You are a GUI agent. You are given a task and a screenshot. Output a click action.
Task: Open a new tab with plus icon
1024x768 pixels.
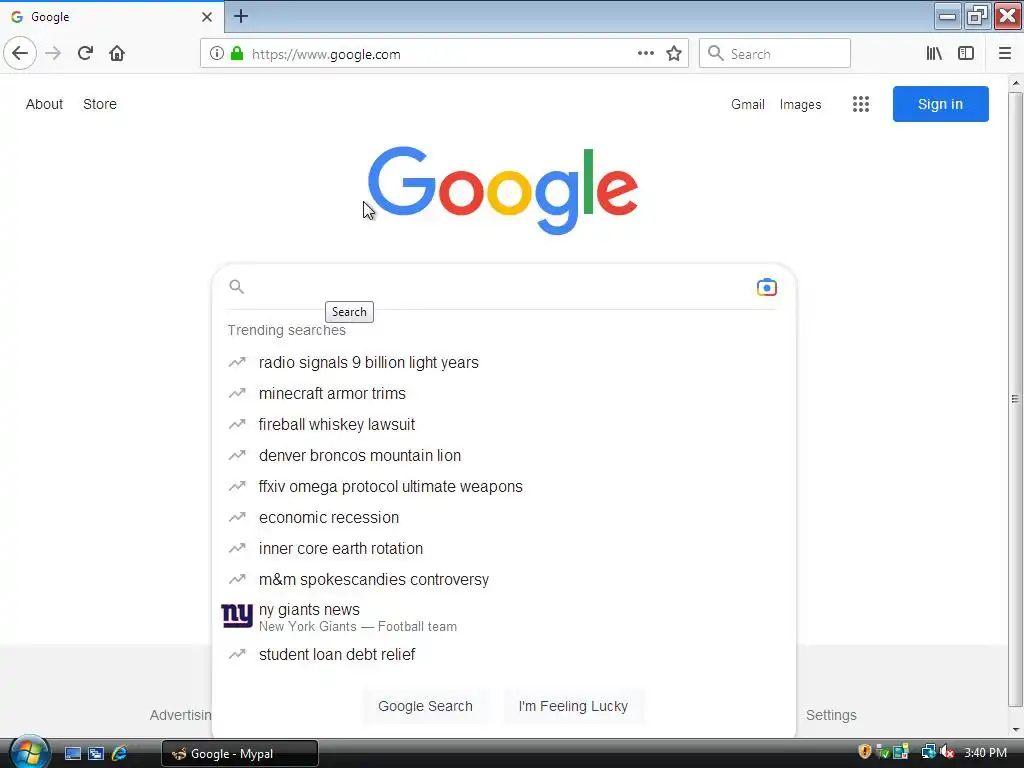tap(241, 16)
